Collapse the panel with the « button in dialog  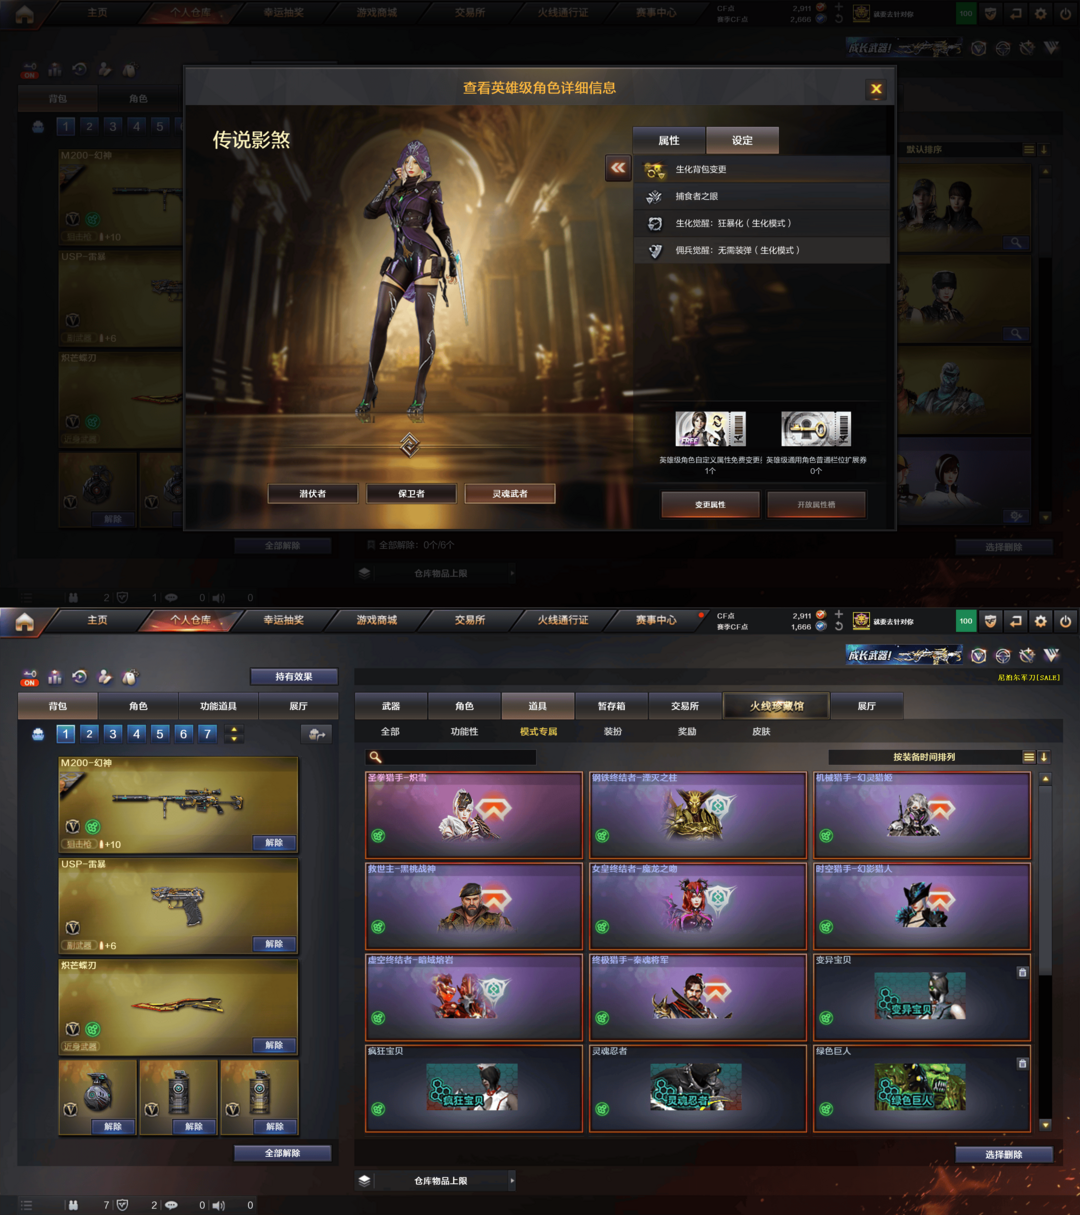(x=618, y=168)
